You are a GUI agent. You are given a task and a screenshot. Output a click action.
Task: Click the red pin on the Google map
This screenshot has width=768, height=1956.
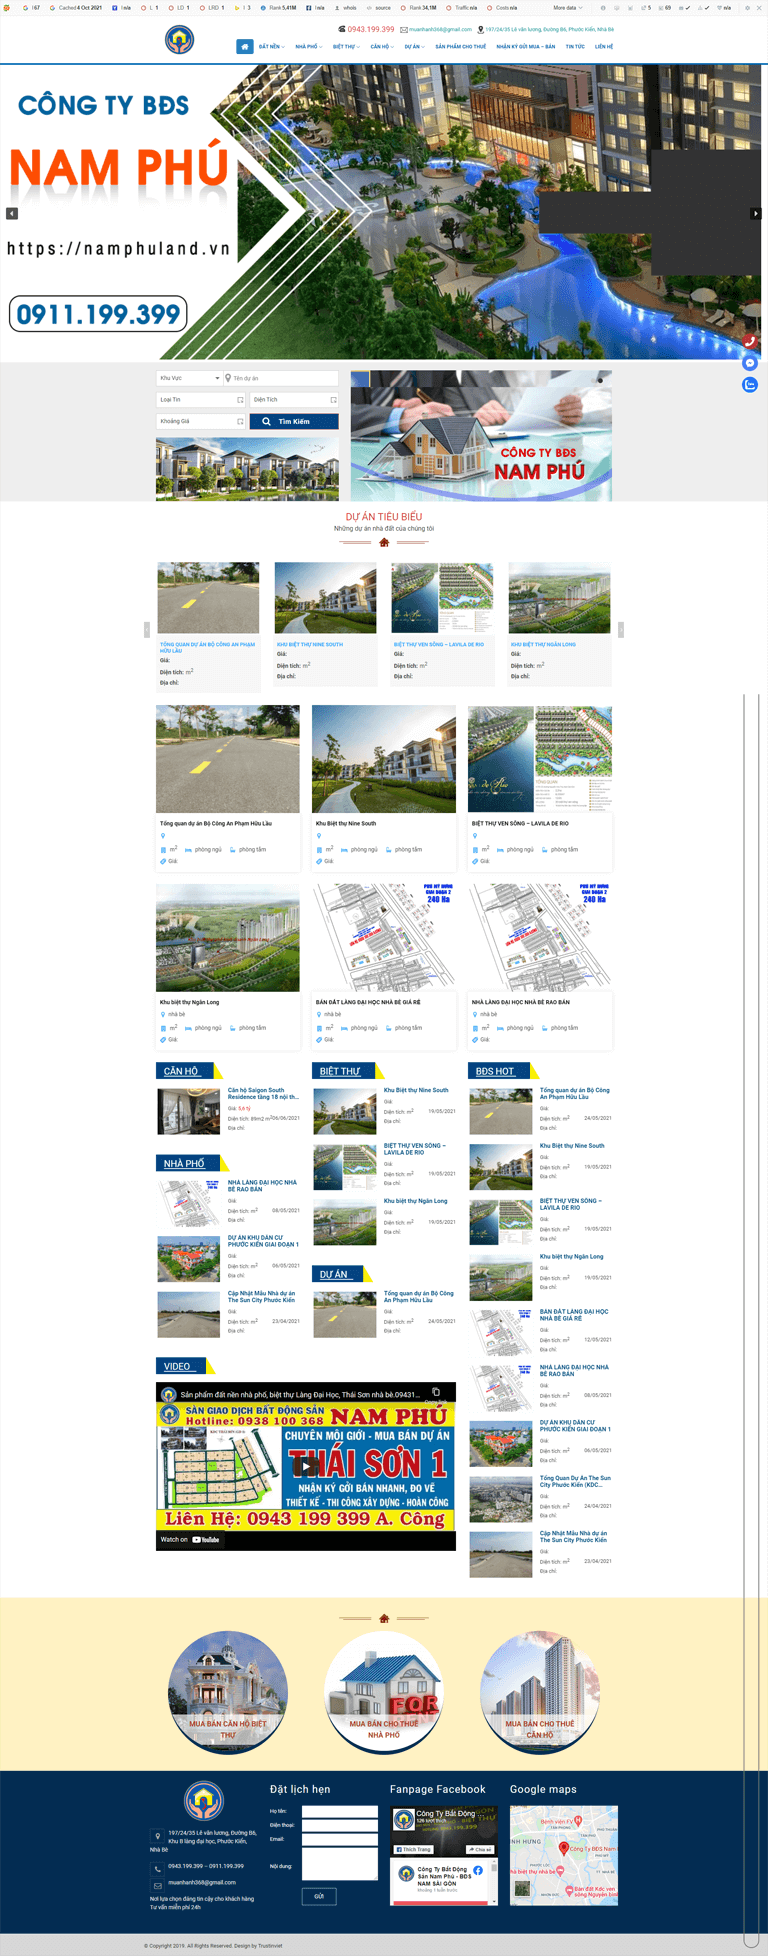pyautogui.click(x=563, y=1848)
